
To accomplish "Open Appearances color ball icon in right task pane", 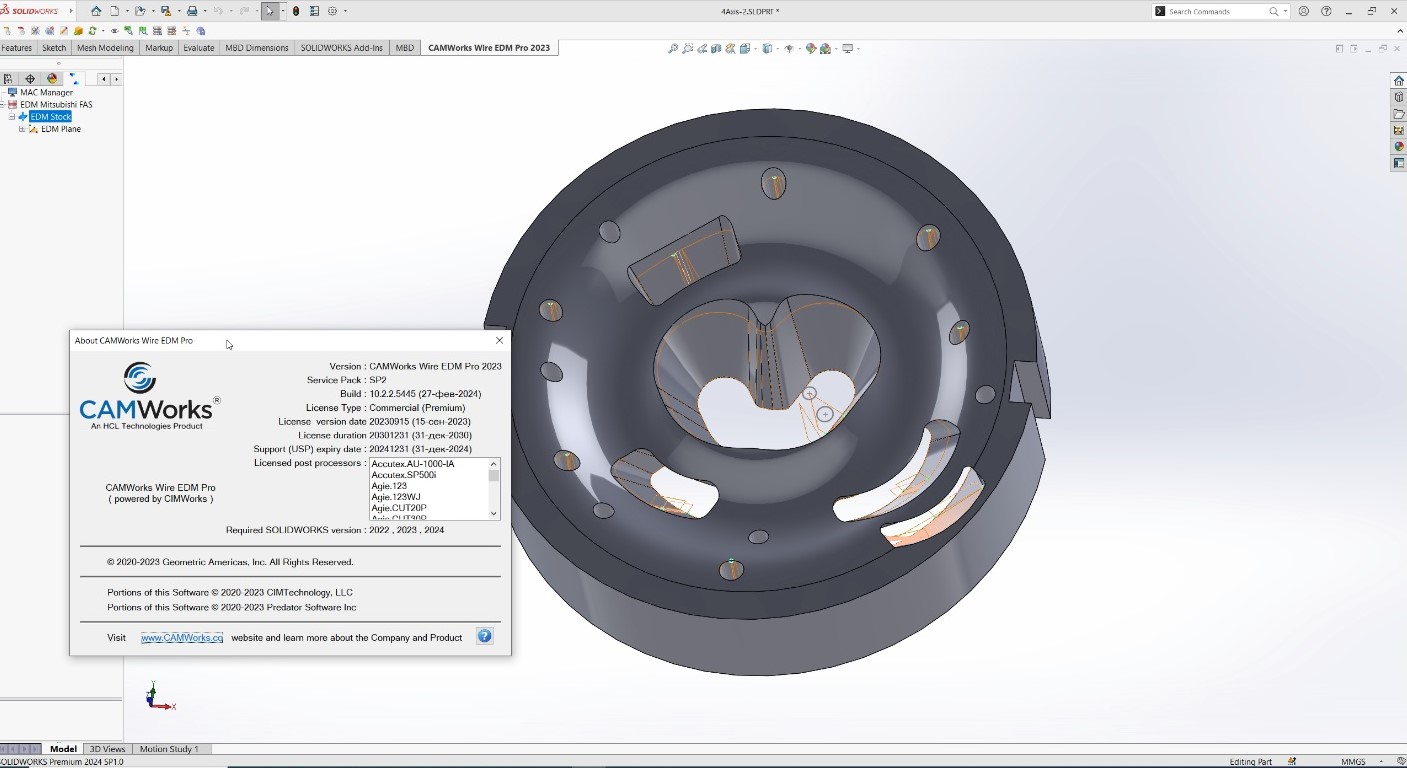I will (1399, 146).
